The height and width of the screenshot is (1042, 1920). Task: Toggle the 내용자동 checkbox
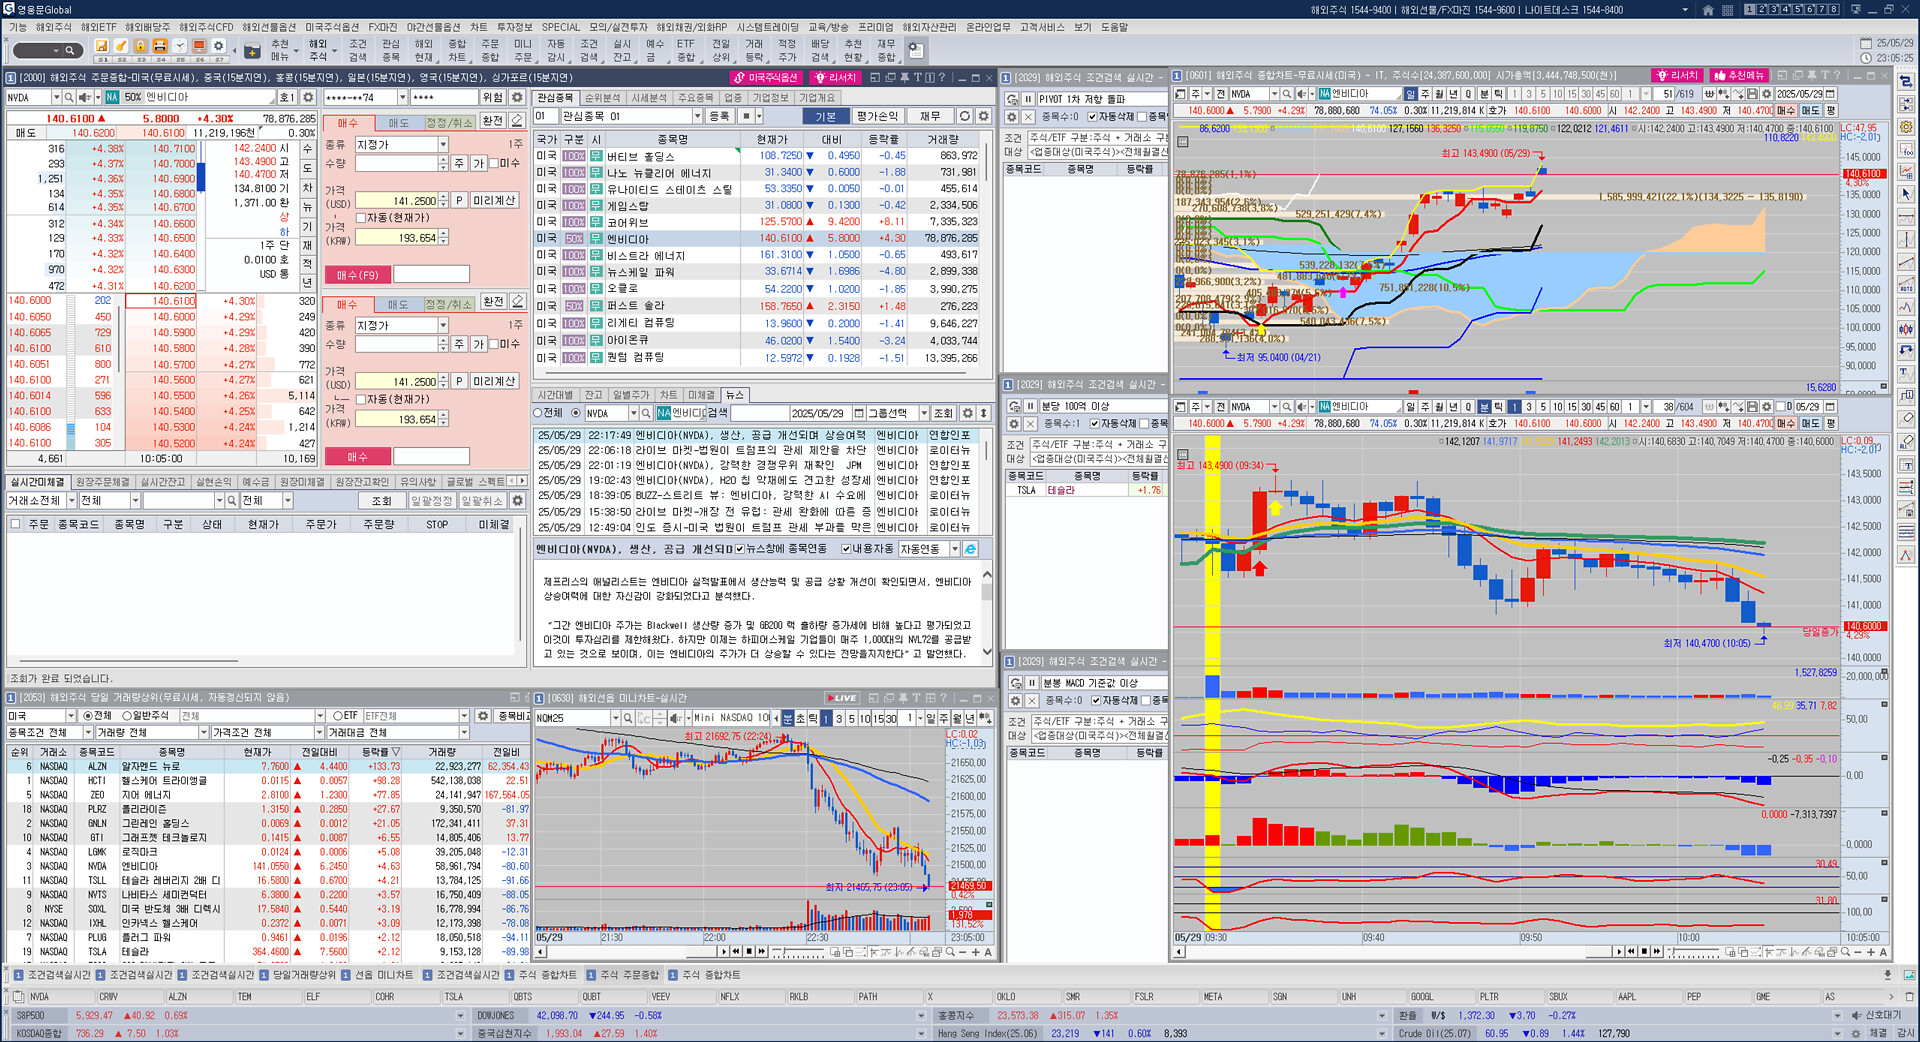(x=846, y=549)
